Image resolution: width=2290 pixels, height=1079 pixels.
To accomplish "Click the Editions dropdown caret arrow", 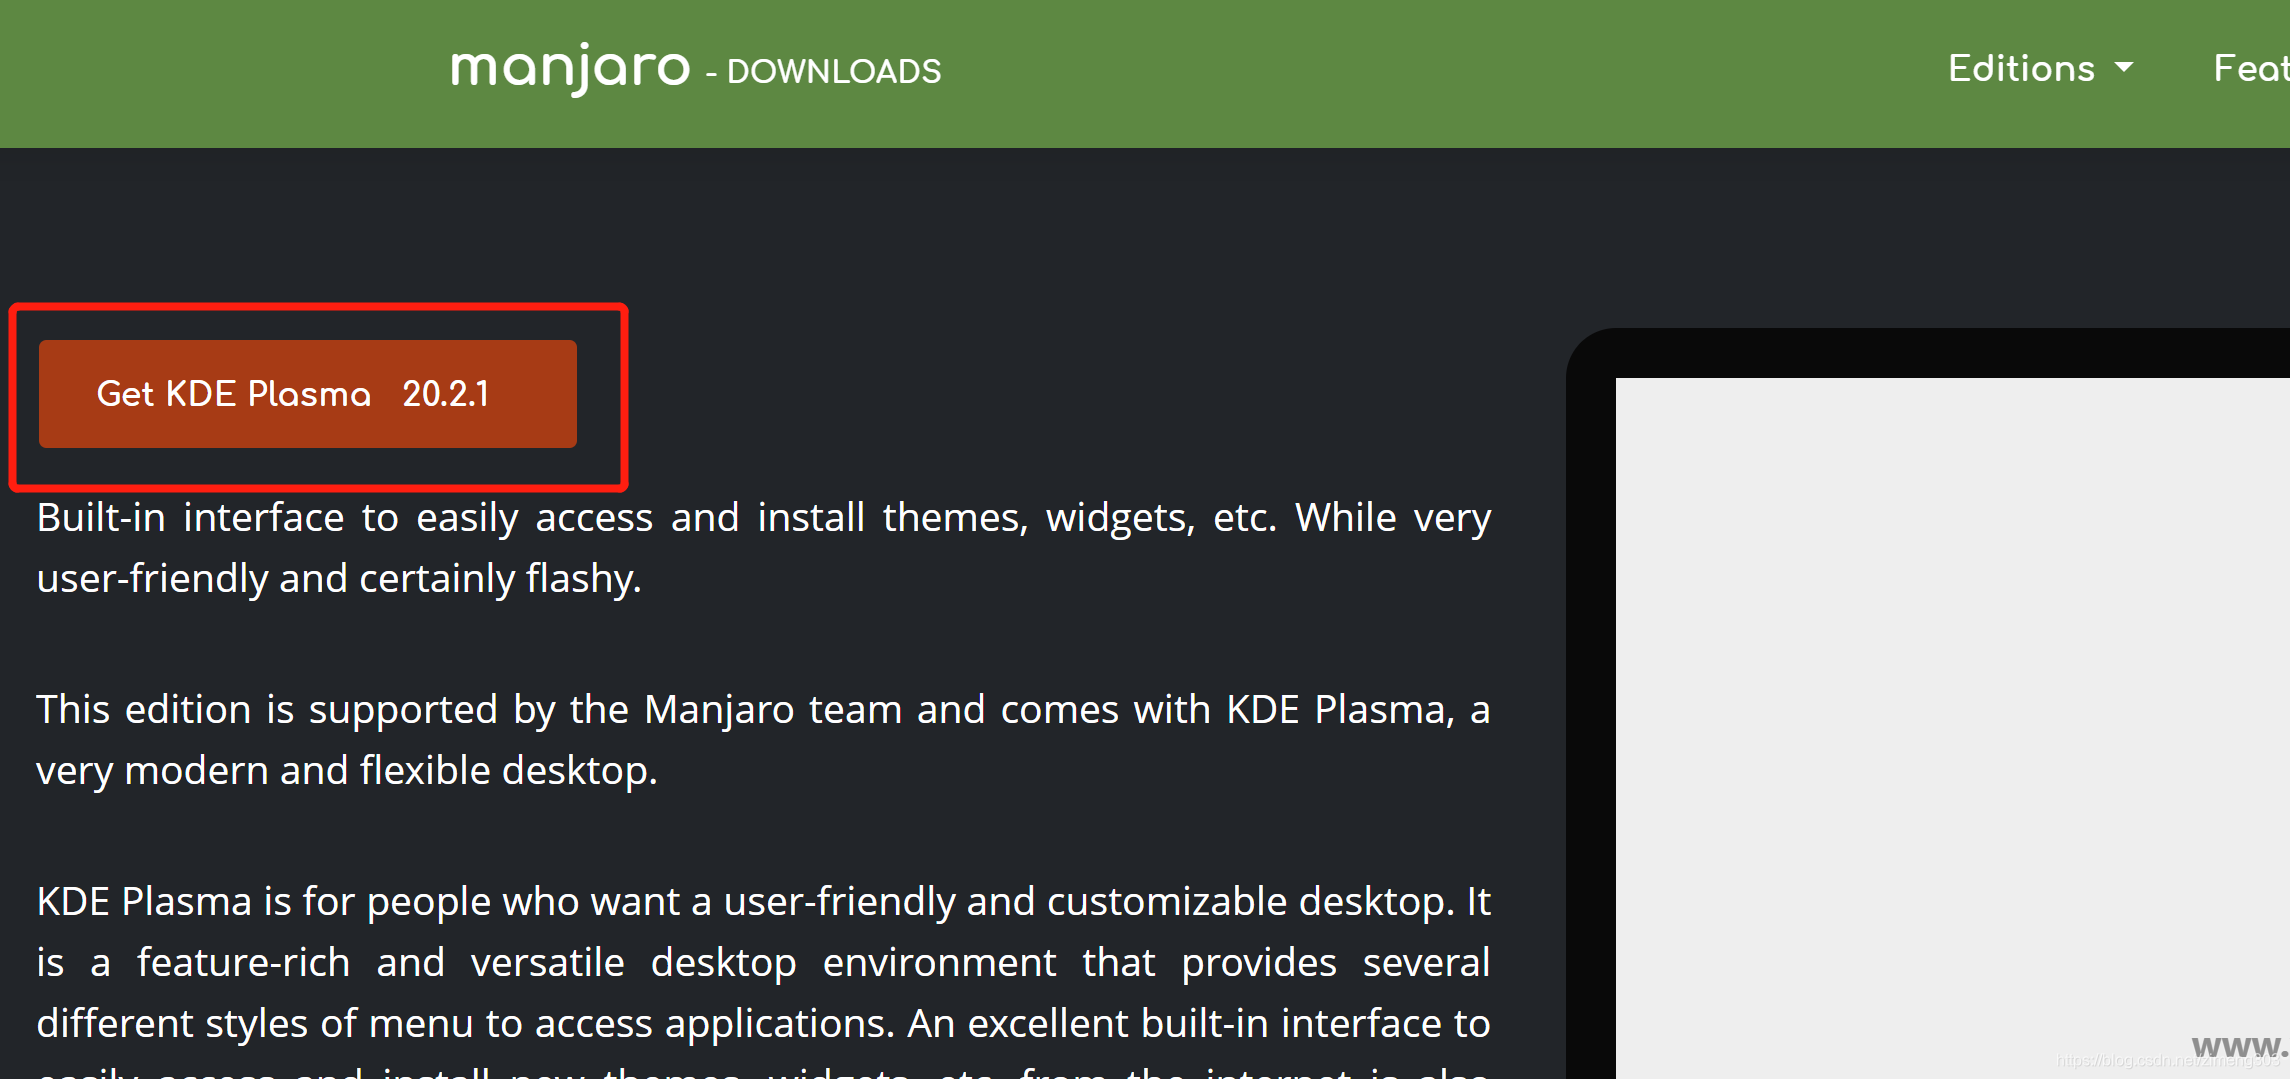I will 2124,68.
